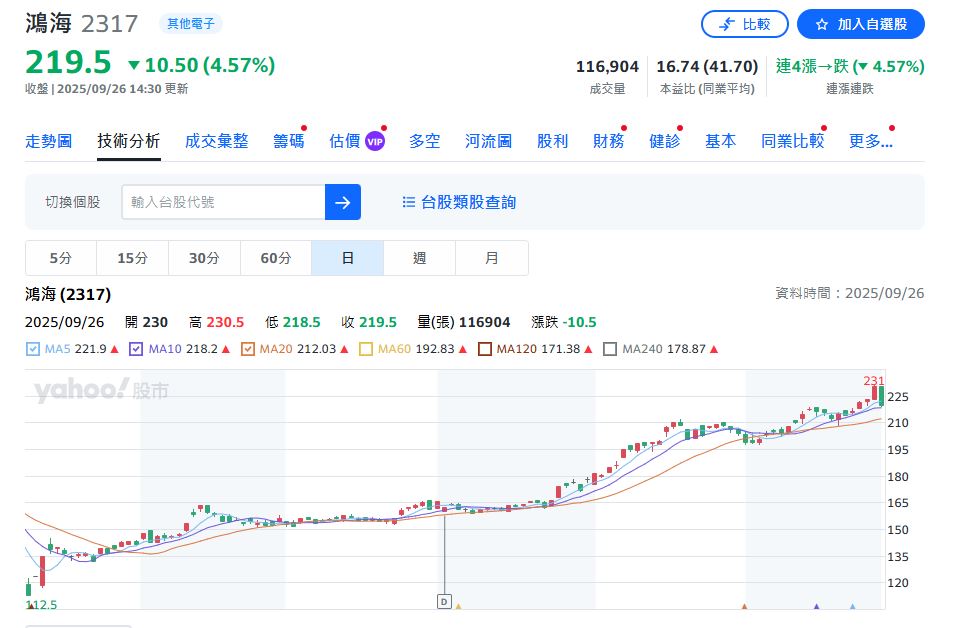Viewport: 953px width, 628px height.
Task: Click the 高 230.5 high price
Action: point(216,322)
